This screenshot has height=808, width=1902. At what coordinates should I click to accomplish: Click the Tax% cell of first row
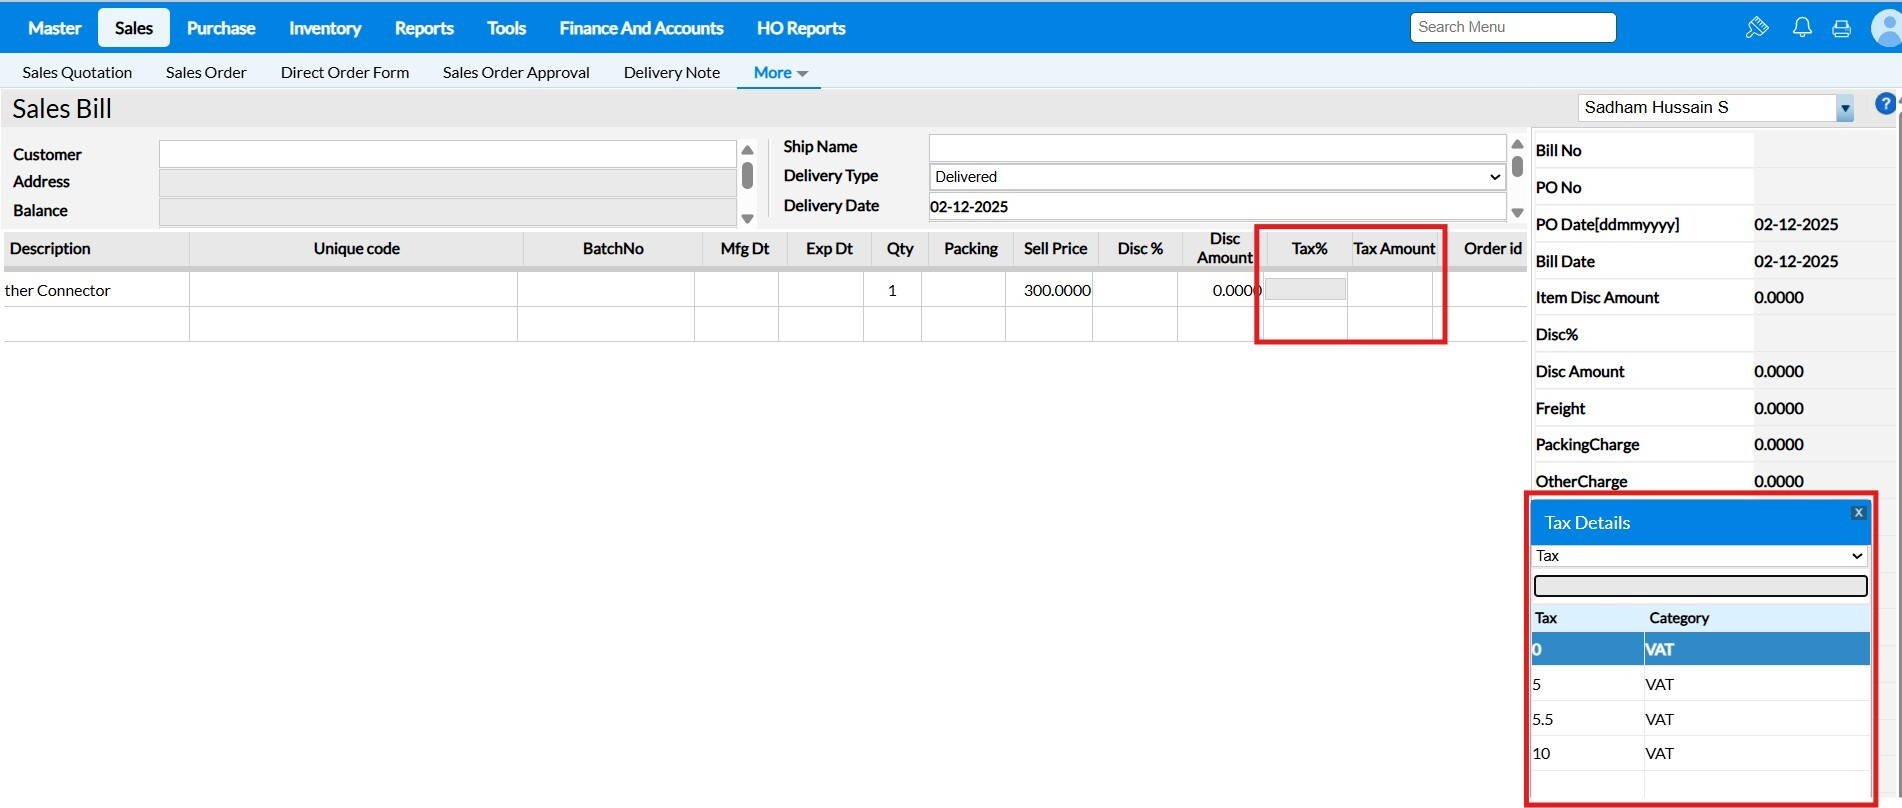tap(1305, 290)
